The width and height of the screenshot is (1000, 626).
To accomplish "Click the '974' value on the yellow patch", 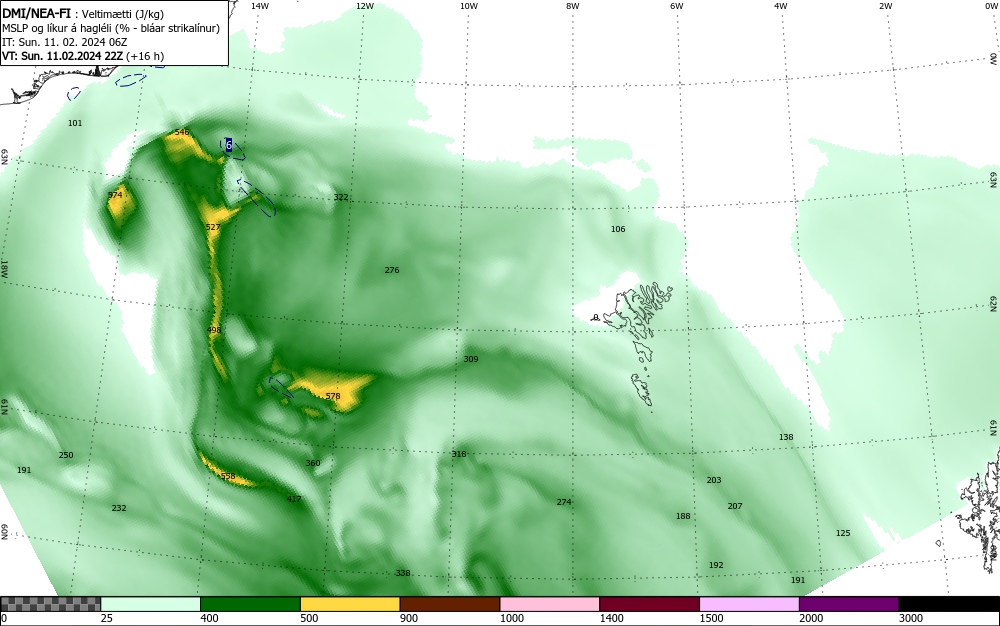I will click(x=115, y=195).
